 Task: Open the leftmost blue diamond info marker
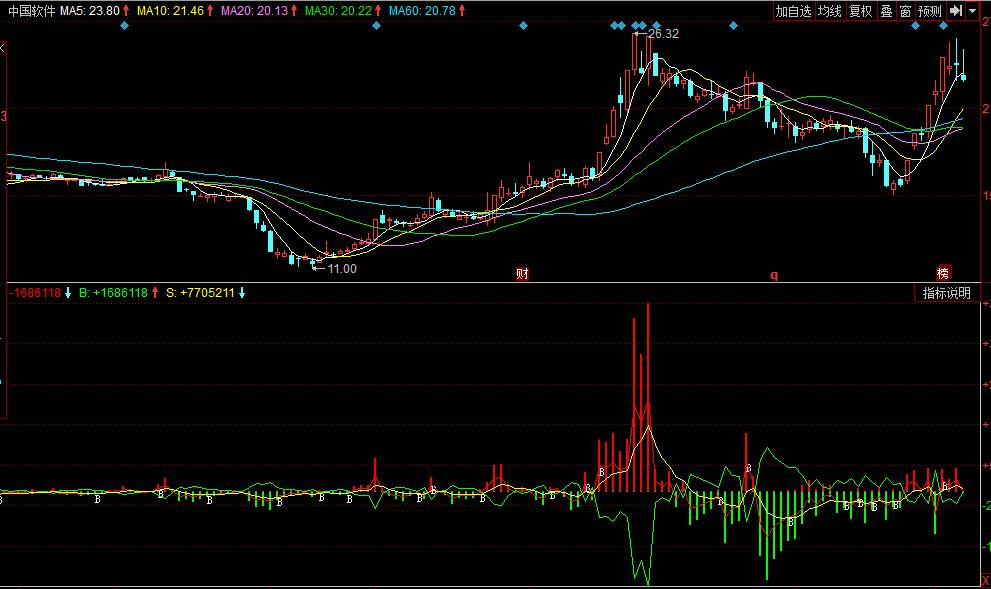click(x=125, y=26)
